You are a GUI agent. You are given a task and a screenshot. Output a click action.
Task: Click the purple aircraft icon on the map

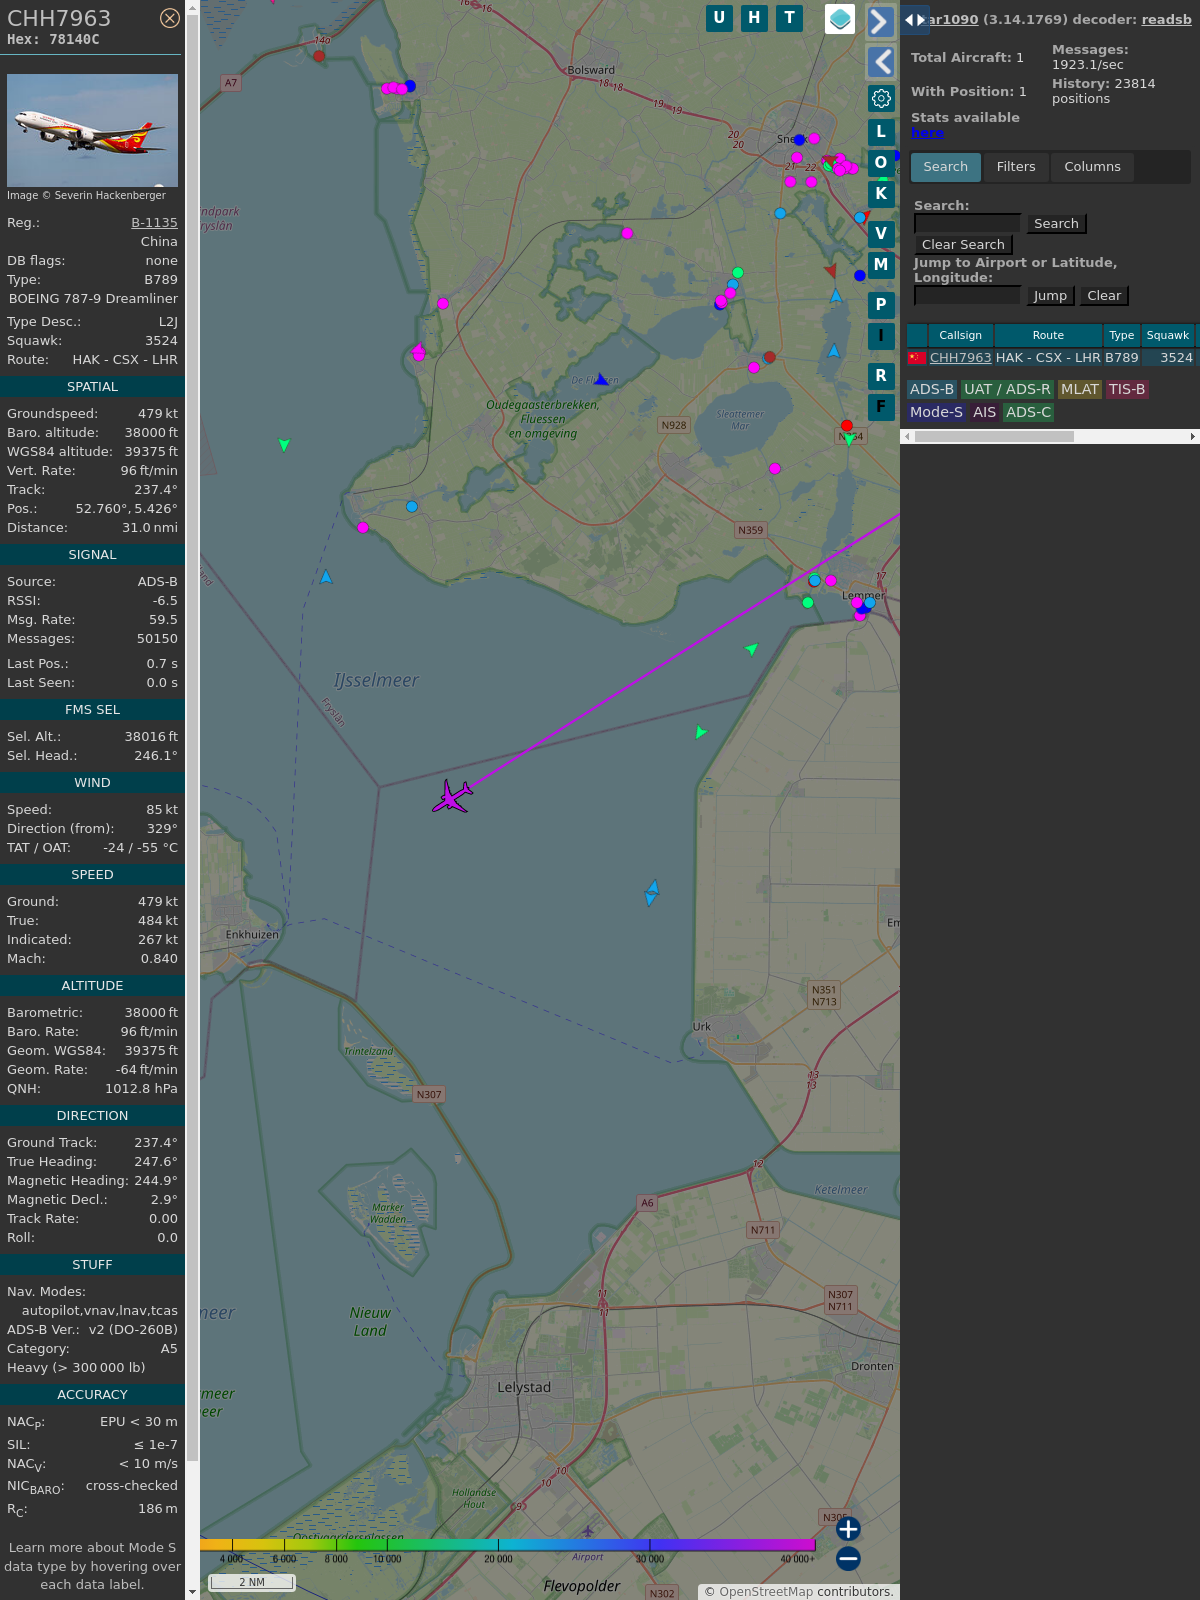click(x=453, y=797)
